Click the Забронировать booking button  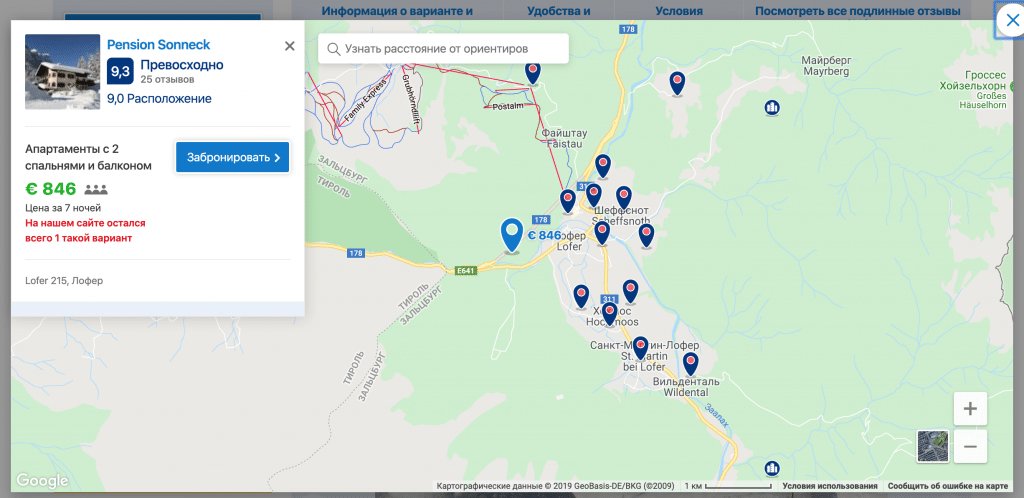tap(232, 157)
